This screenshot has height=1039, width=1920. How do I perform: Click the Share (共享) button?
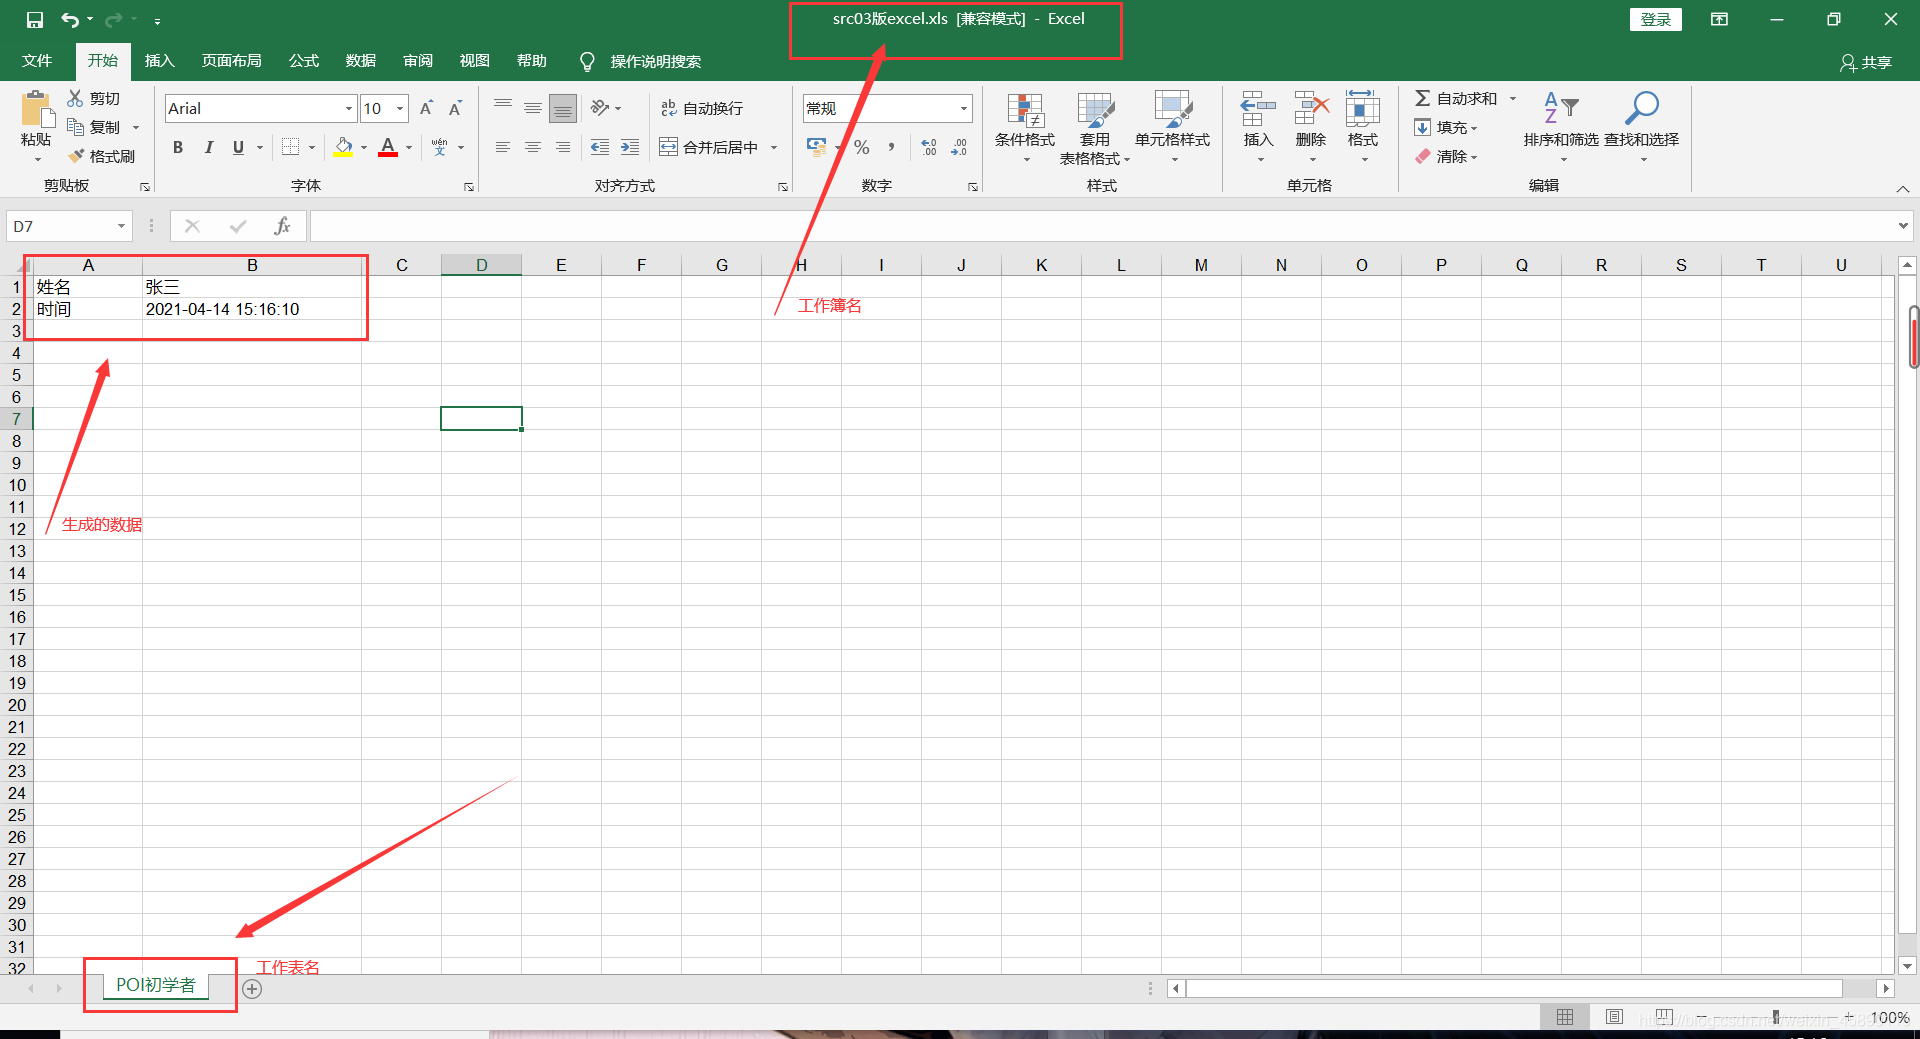click(x=1866, y=63)
